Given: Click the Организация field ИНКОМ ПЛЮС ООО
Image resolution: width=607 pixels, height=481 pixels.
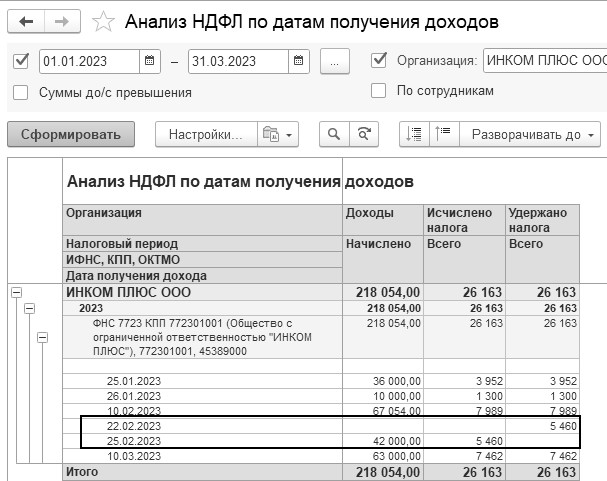Looking at the screenshot, I should coord(545,60).
